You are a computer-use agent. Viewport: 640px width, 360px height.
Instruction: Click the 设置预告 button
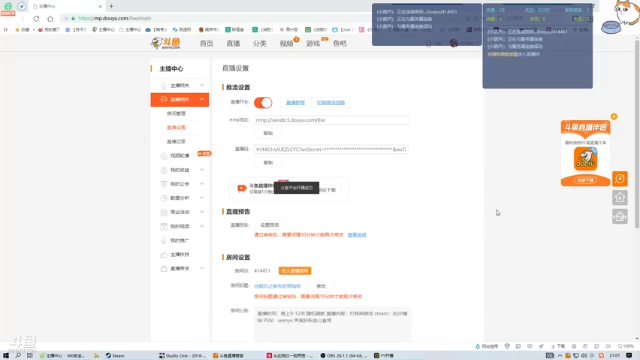270,225
